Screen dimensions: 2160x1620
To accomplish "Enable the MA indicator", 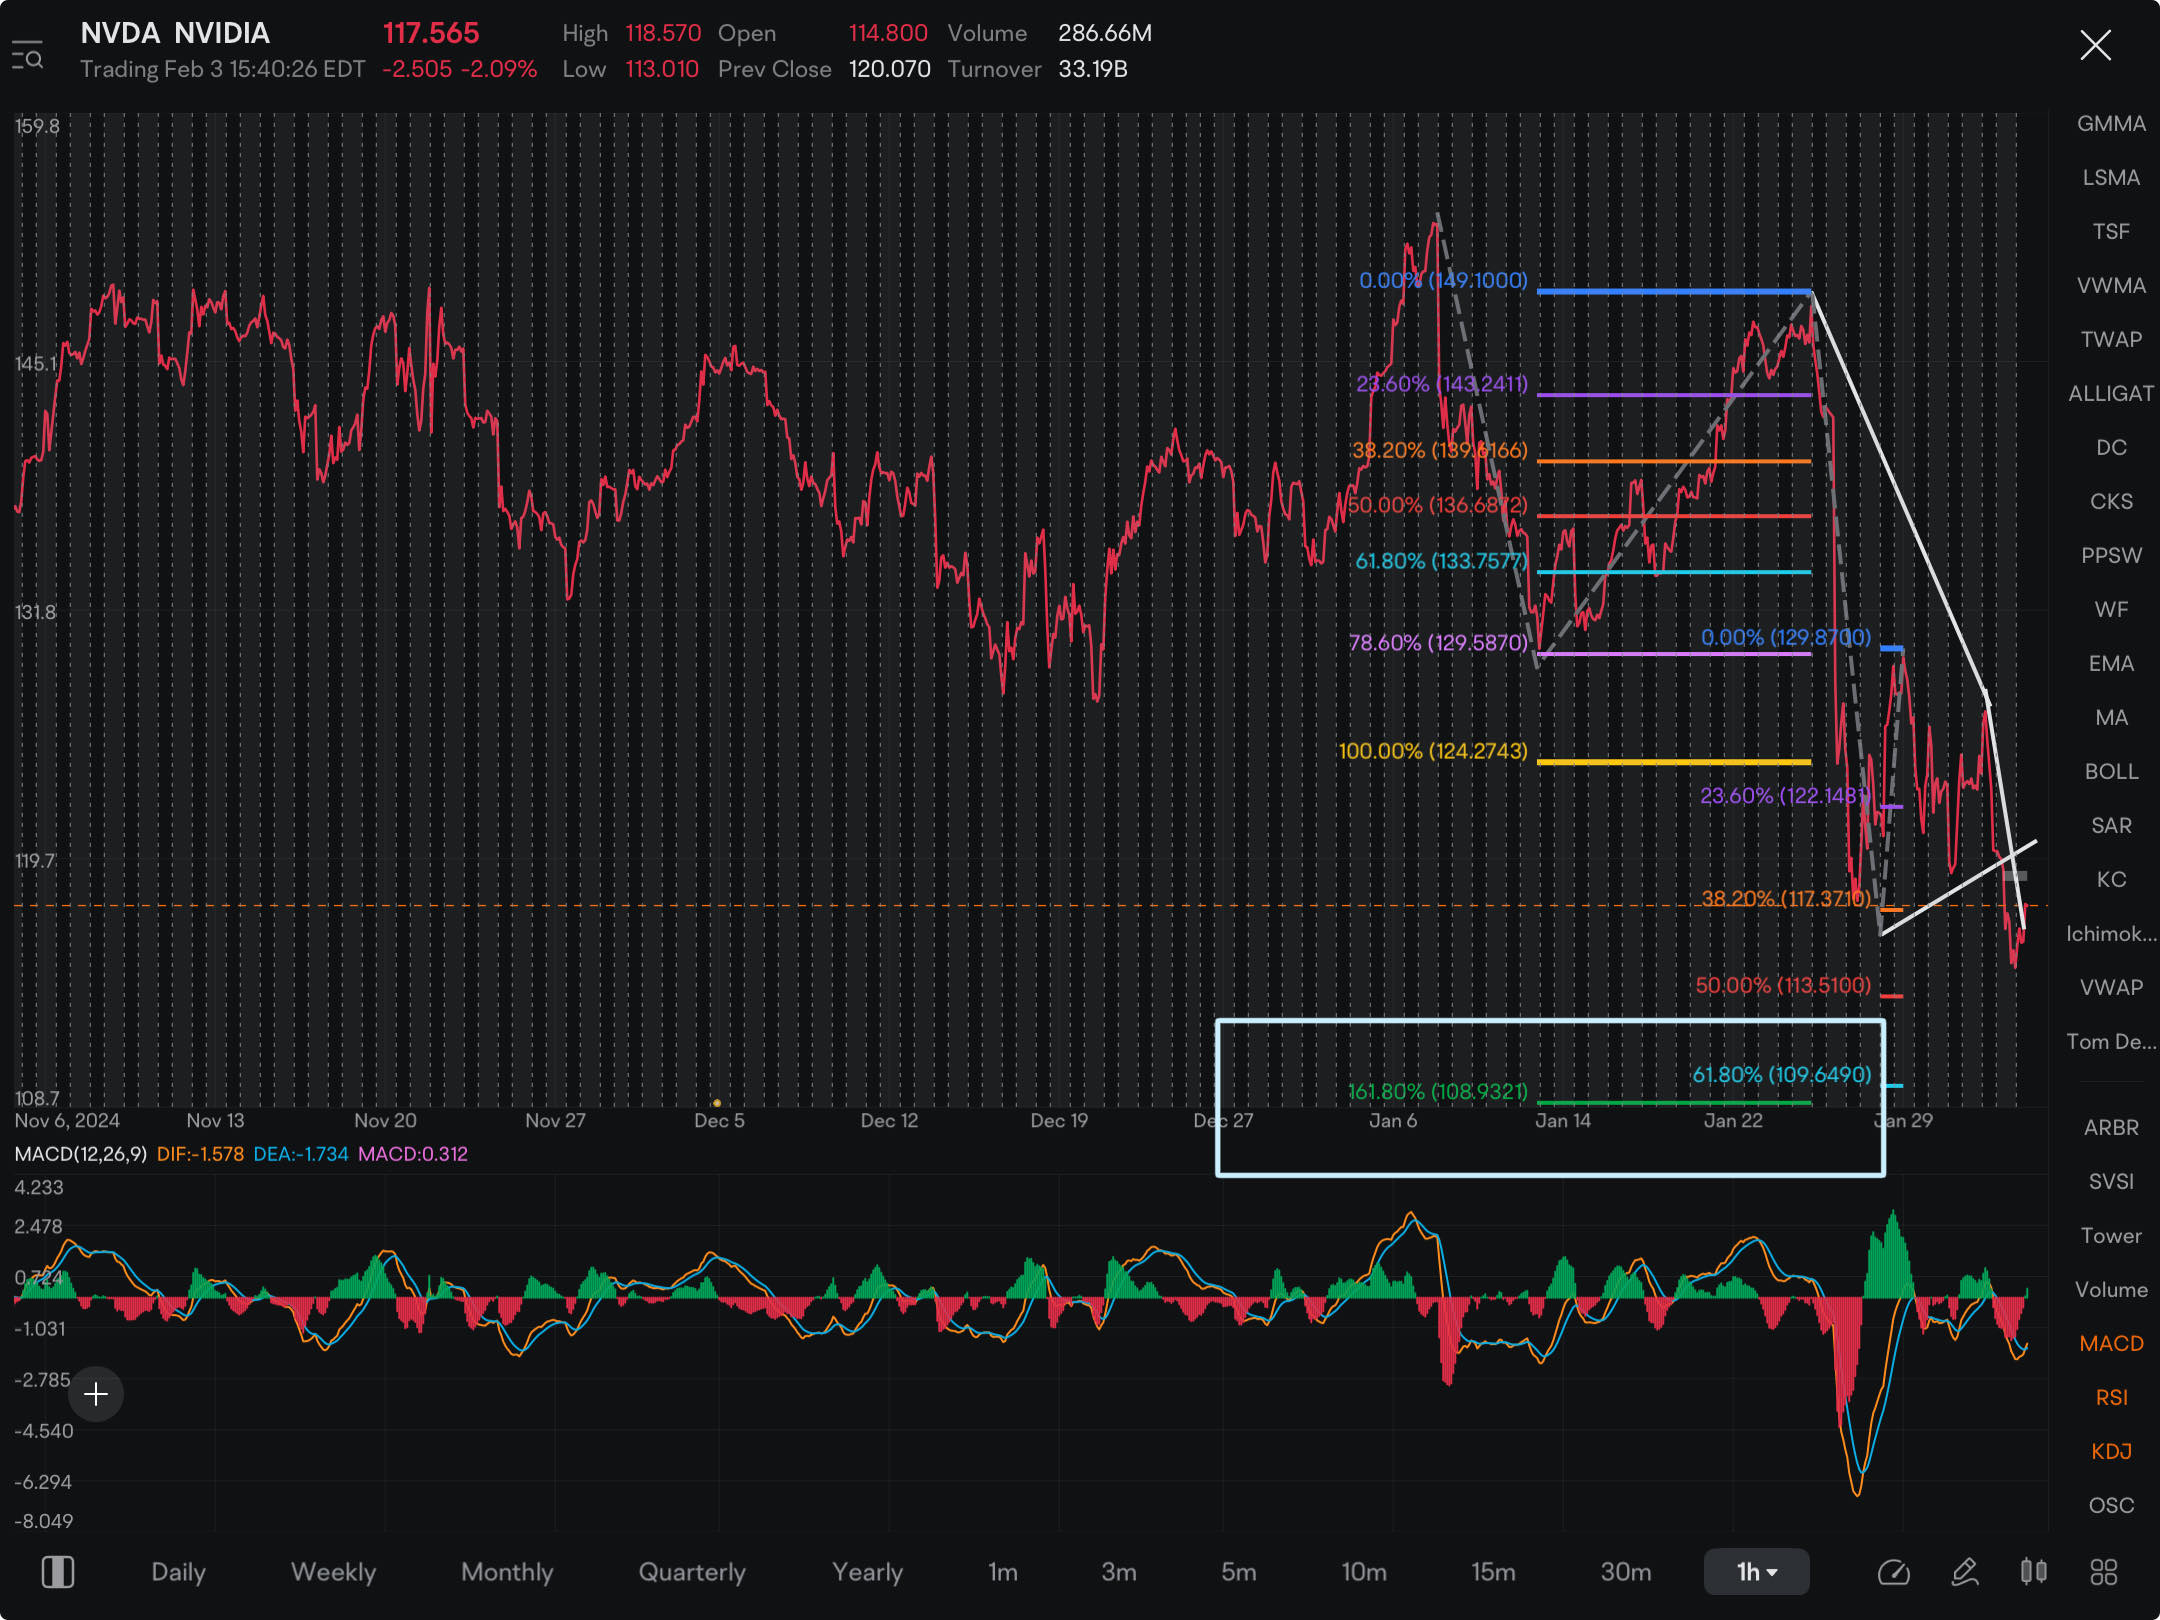I will click(x=2111, y=718).
